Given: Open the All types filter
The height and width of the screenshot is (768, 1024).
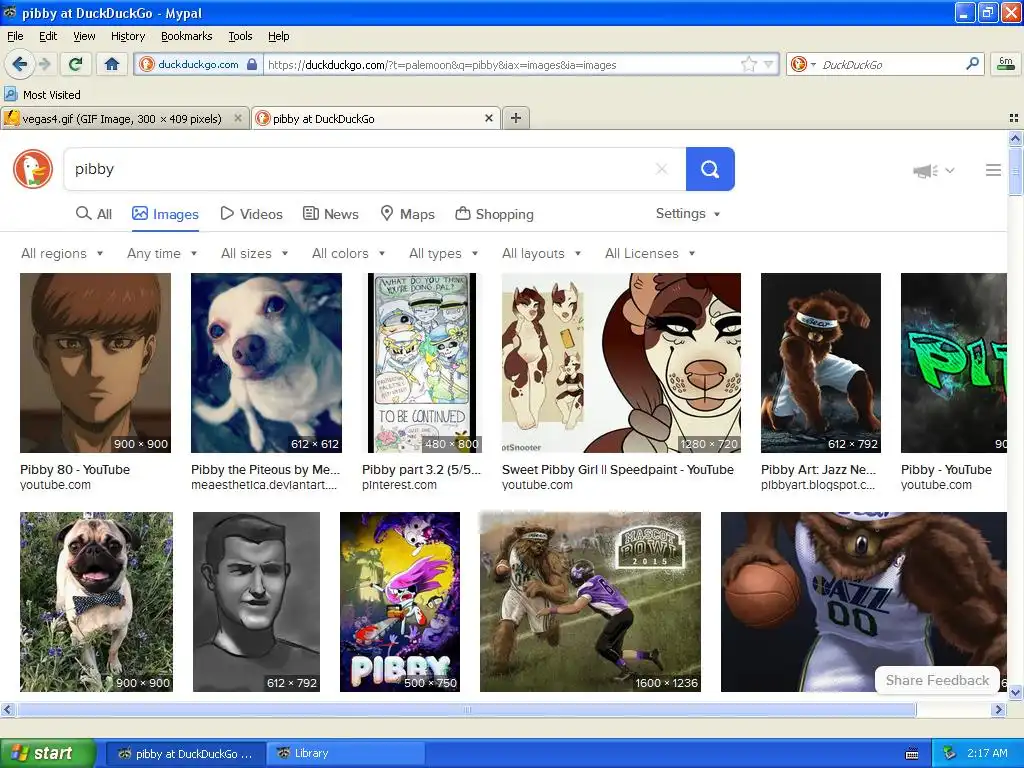Looking at the screenshot, I should pyautogui.click(x=443, y=253).
